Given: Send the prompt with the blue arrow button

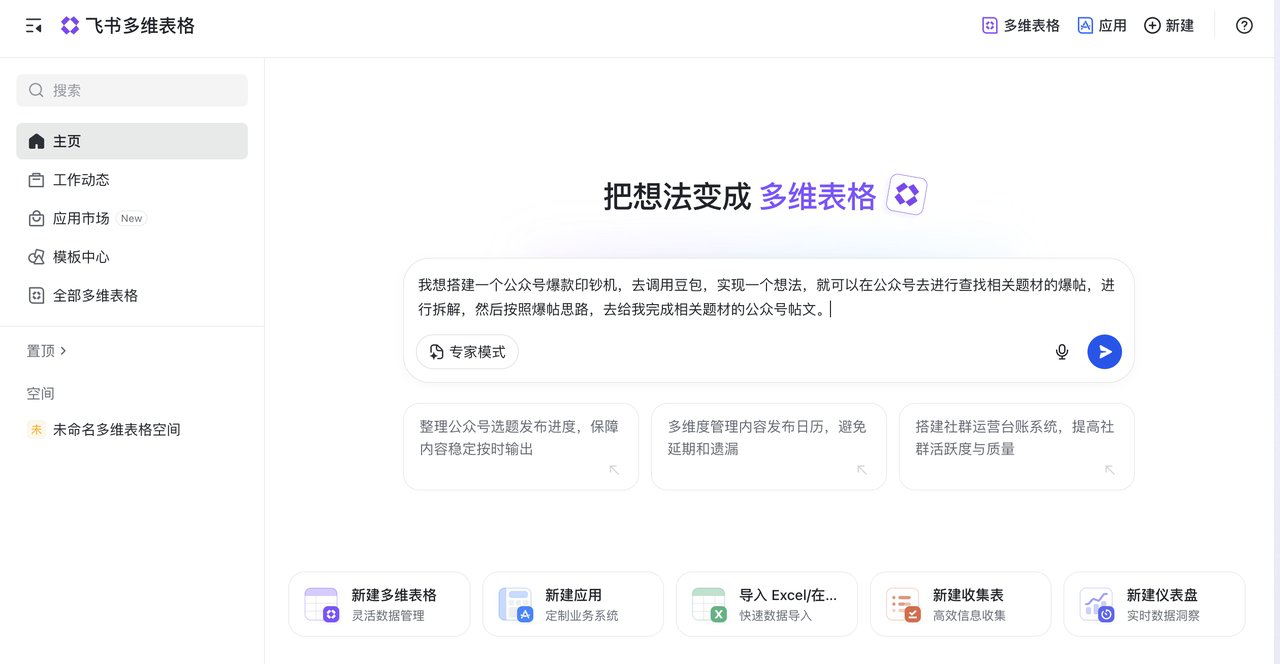Looking at the screenshot, I should click(1104, 352).
